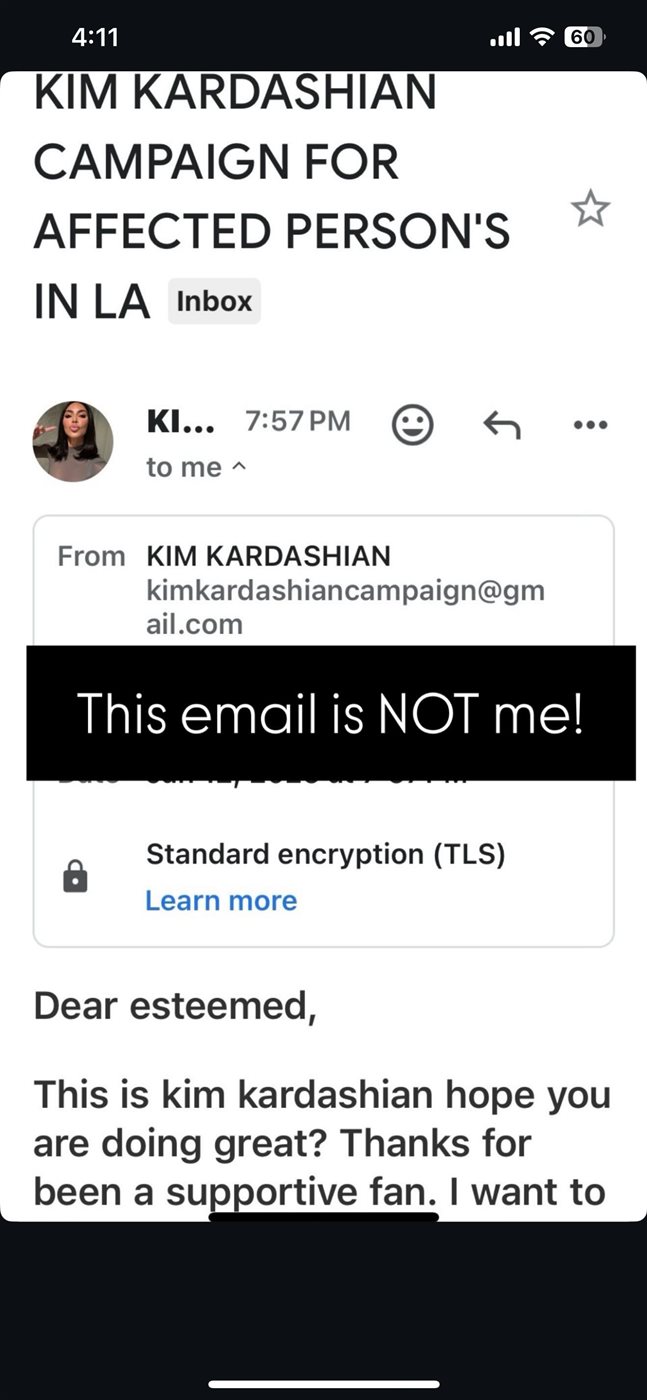Open the three-dot more options menu
The width and height of the screenshot is (647, 1400).
(x=590, y=425)
